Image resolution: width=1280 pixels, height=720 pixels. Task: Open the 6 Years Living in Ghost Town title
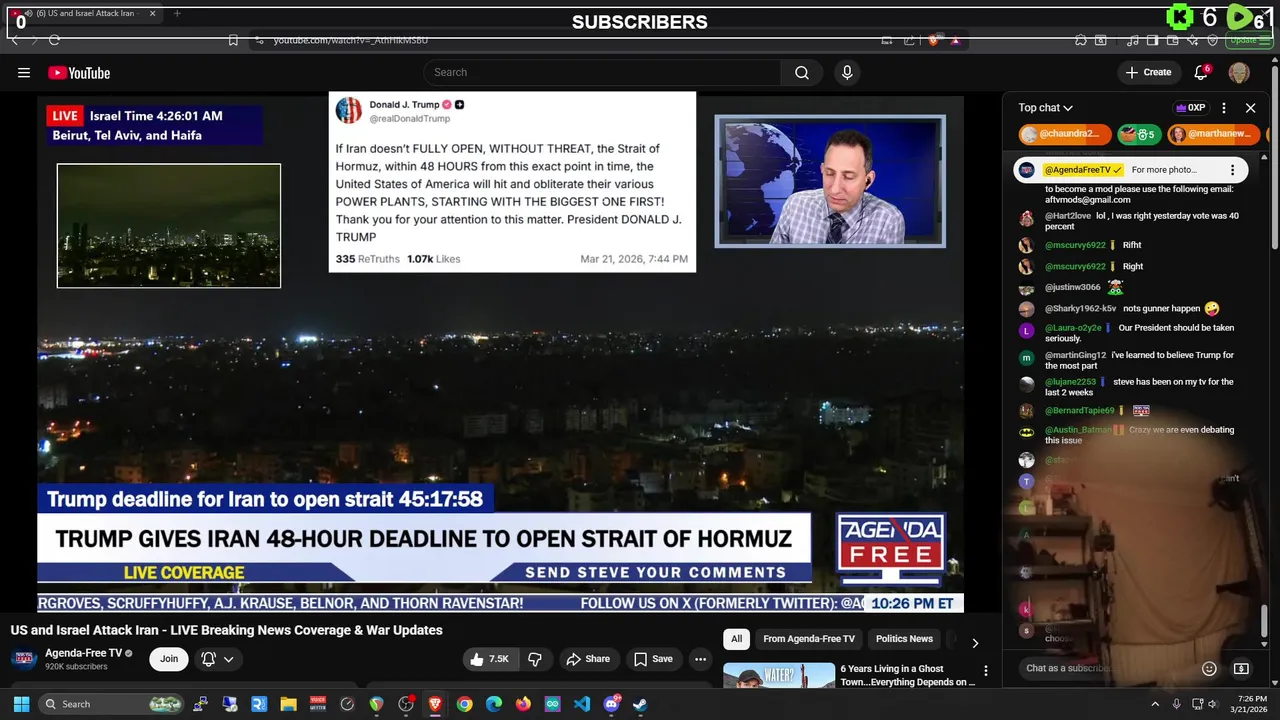pyautogui.click(x=907, y=675)
